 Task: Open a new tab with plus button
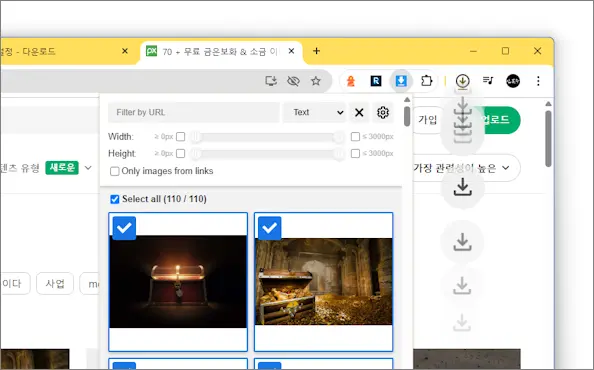[316, 51]
